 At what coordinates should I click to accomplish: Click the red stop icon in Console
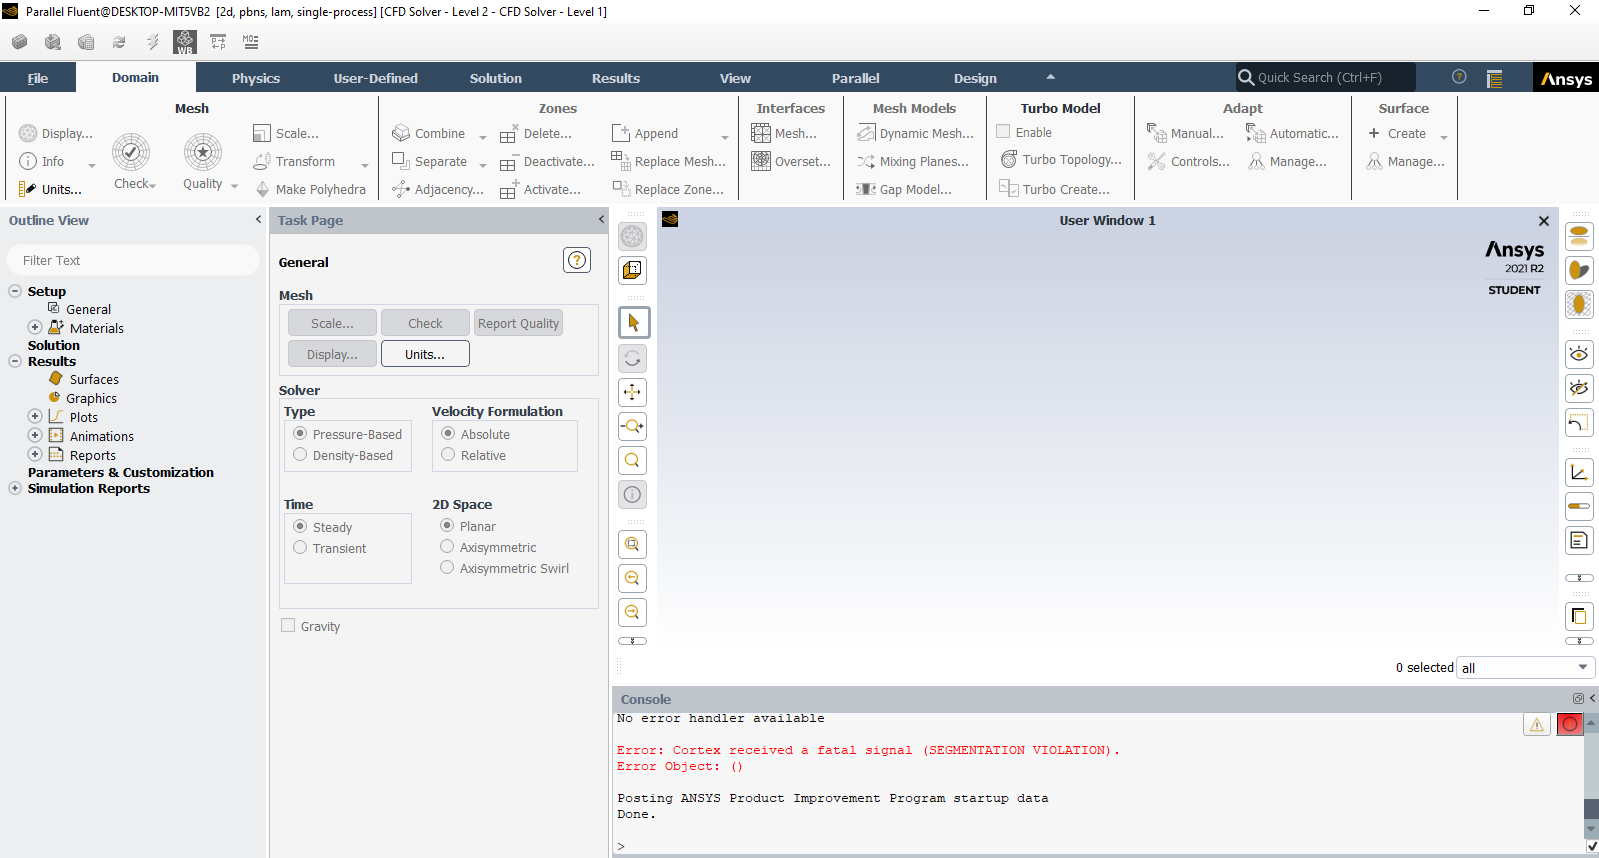(x=1570, y=724)
